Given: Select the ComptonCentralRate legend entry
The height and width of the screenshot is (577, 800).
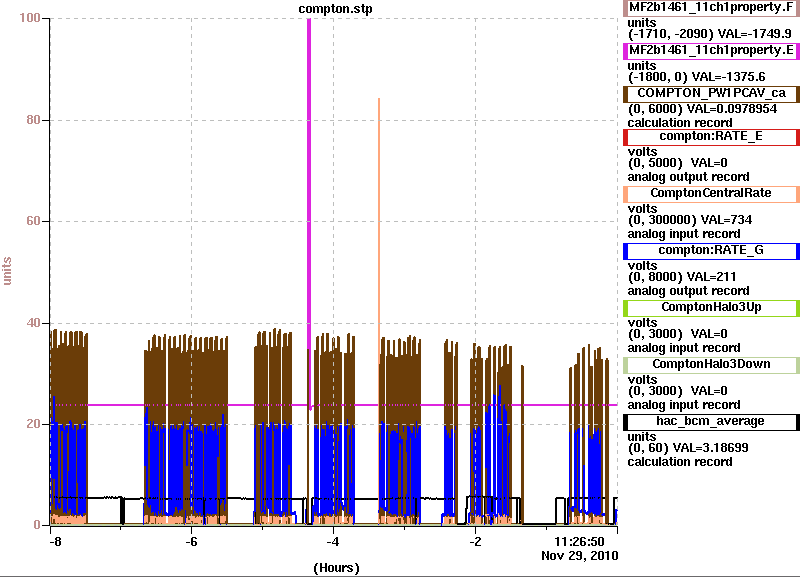Looking at the screenshot, I should point(711,193).
